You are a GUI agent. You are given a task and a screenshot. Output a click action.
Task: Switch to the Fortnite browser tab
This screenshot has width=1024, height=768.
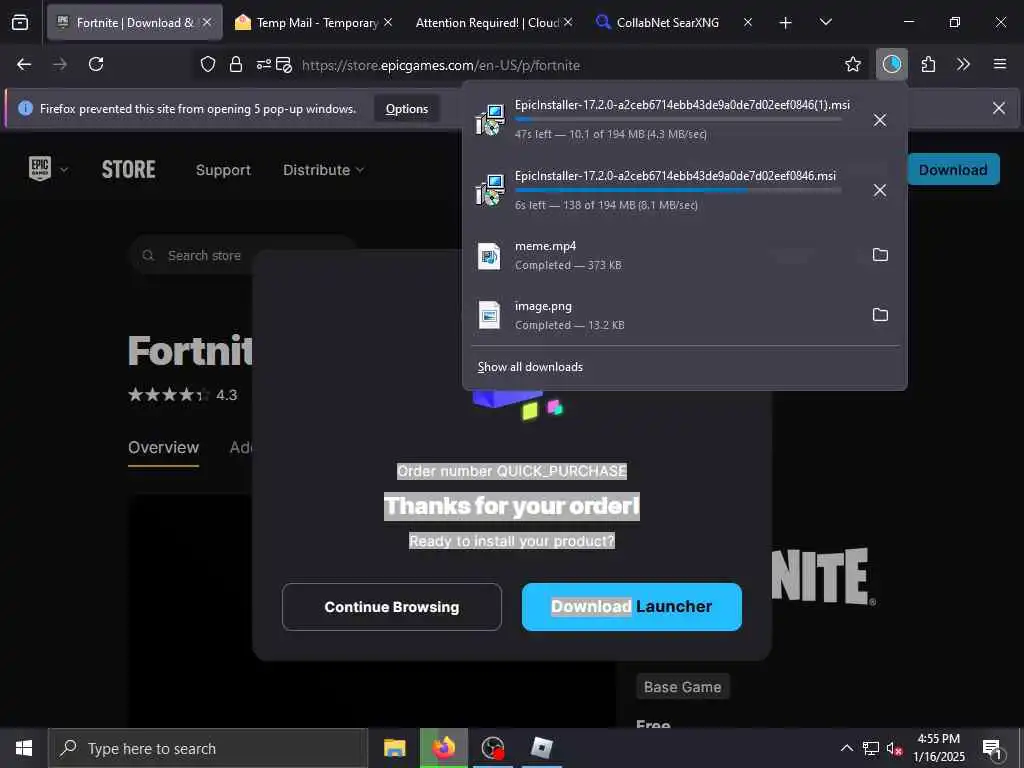(x=135, y=22)
